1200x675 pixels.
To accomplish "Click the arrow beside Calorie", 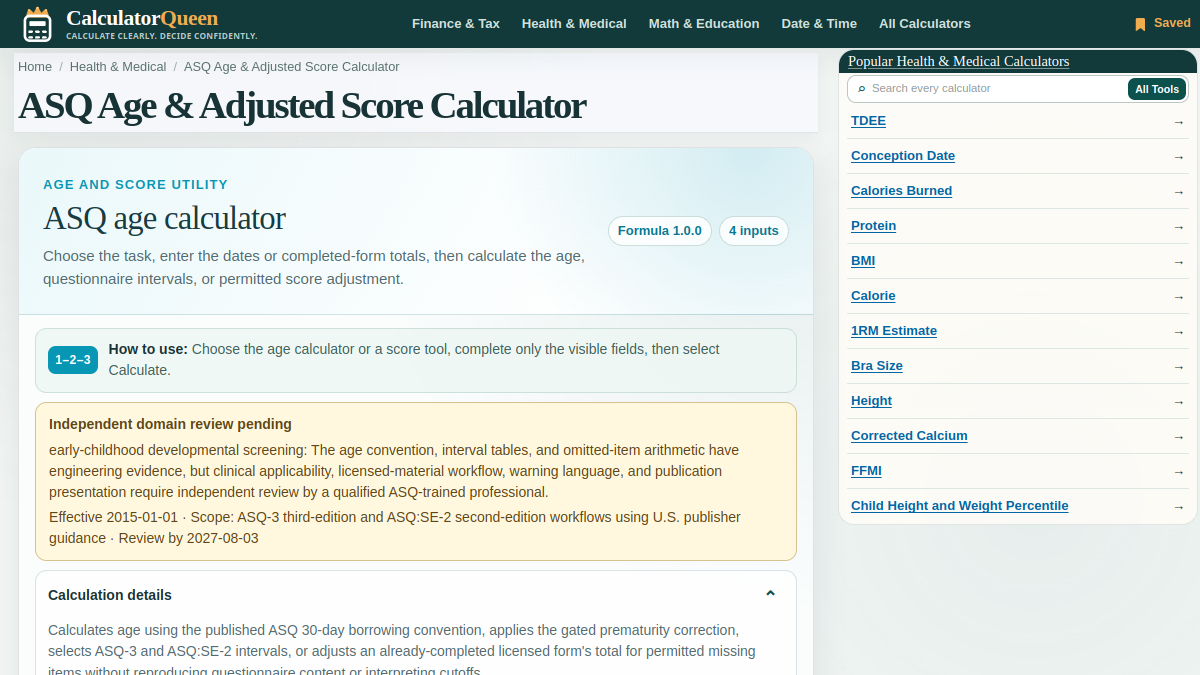I will [x=1179, y=297].
